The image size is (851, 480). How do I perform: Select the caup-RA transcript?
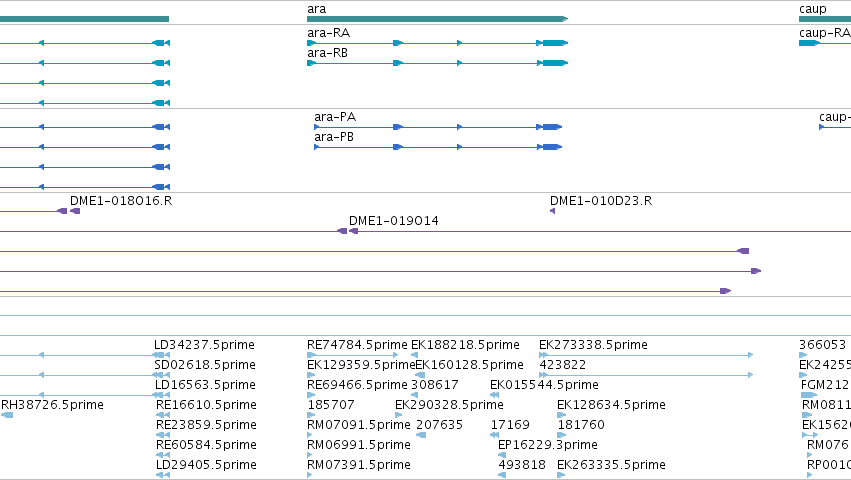pos(825,43)
